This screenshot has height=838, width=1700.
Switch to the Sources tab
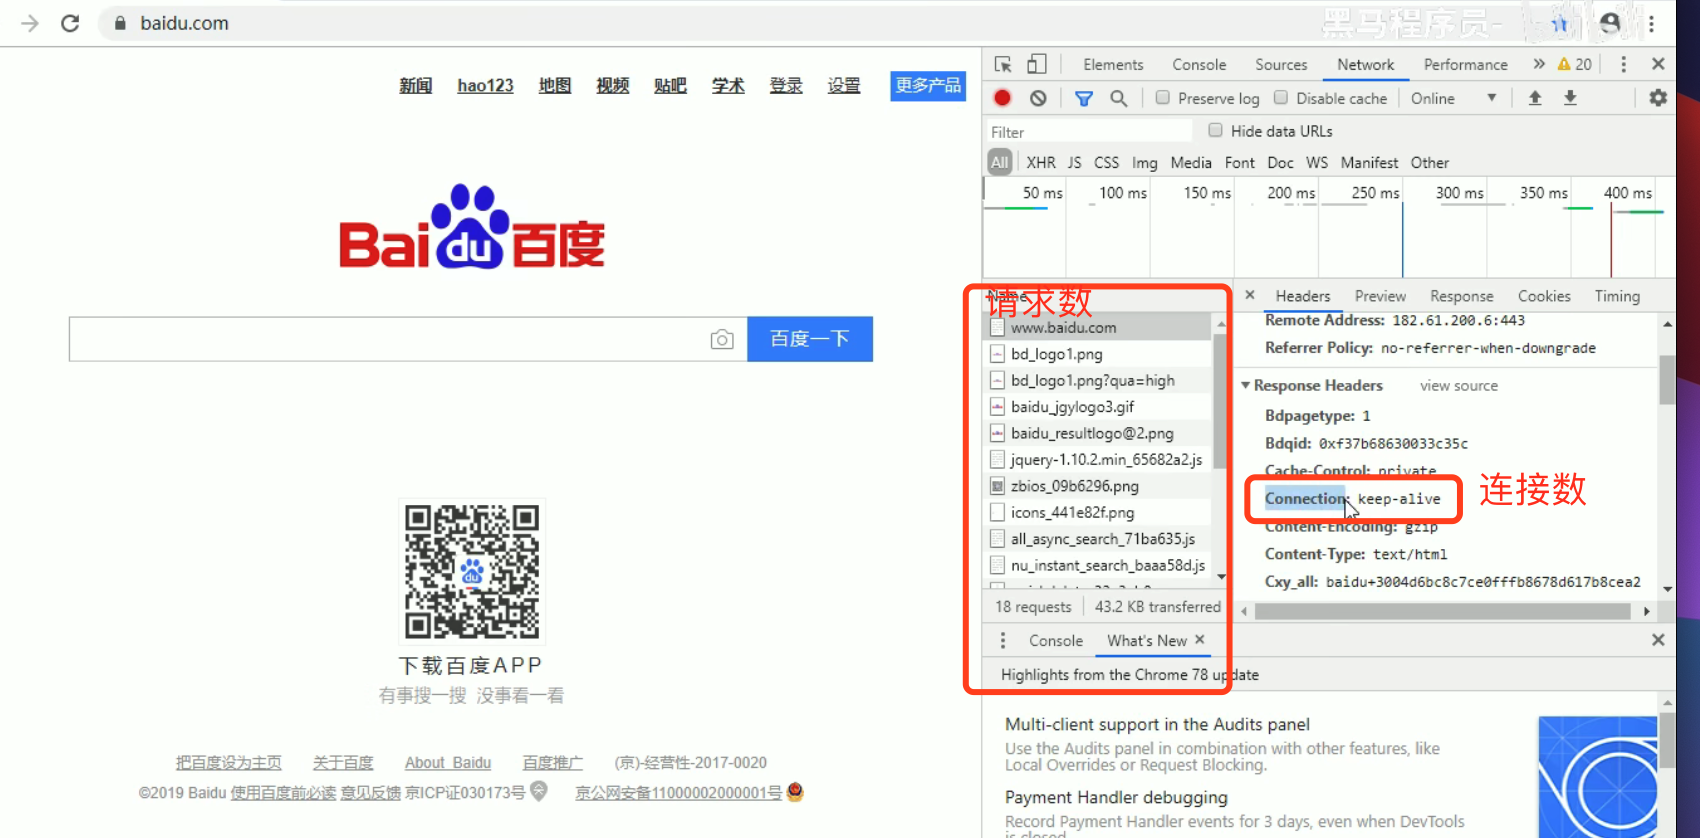click(x=1281, y=64)
